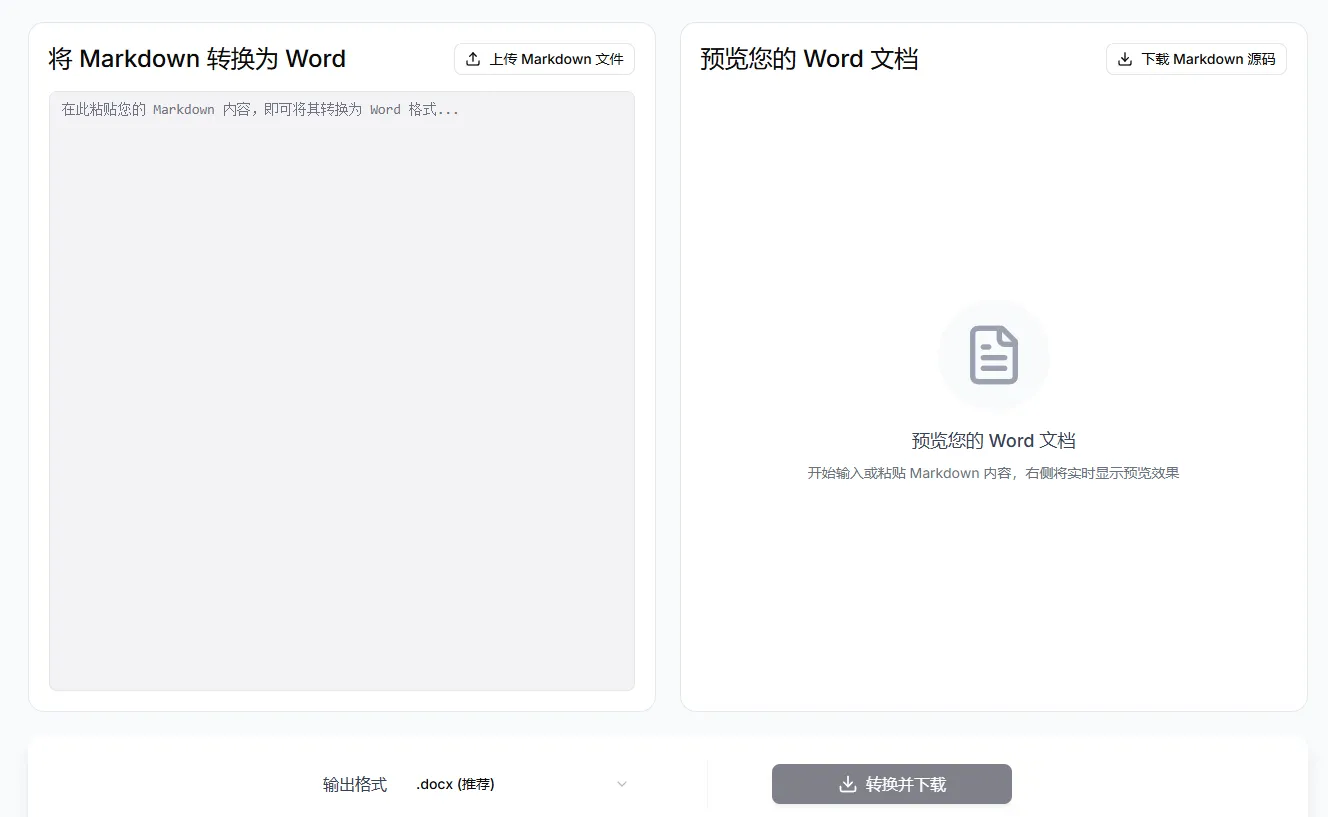The width and height of the screenshot is (1328, 817).
Task: Click the word 源码 on download button
Action: coord(1261,59)
